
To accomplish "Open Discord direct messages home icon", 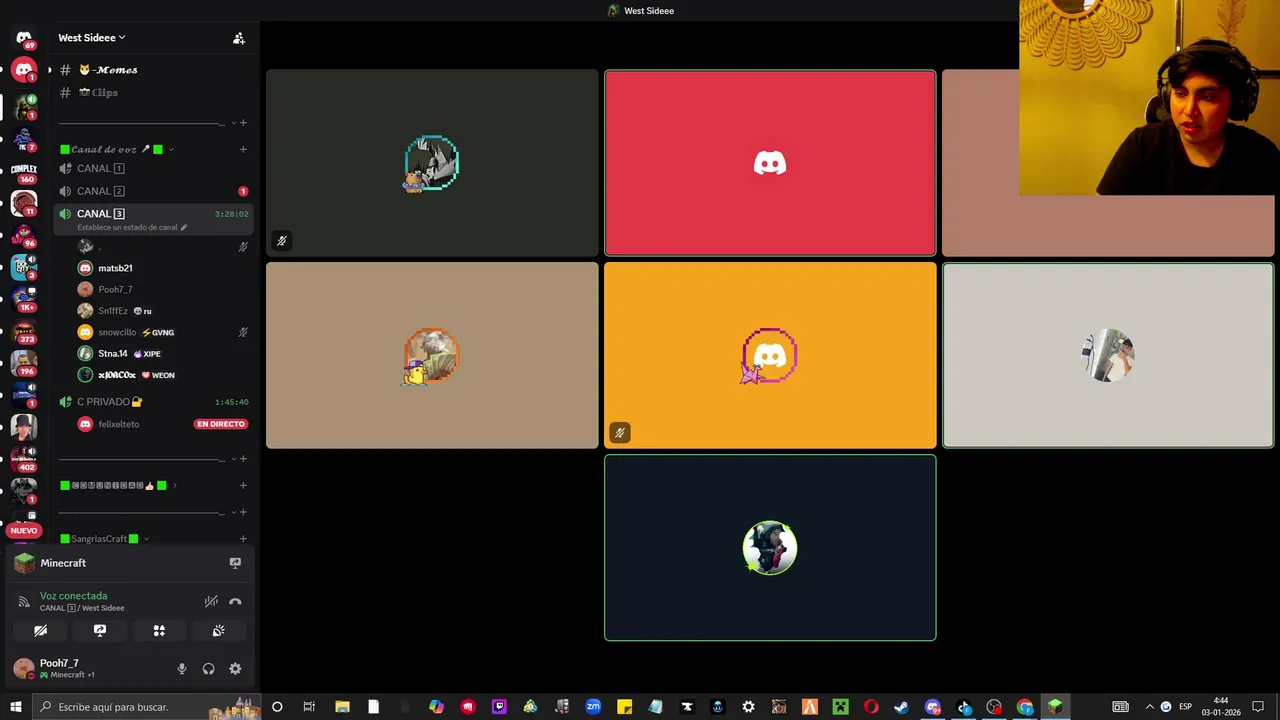I will click(x=24, y=38).
